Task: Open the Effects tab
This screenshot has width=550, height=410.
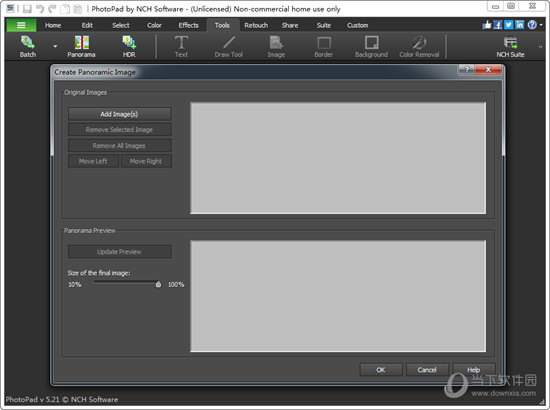Action: [x=188, y=25]
